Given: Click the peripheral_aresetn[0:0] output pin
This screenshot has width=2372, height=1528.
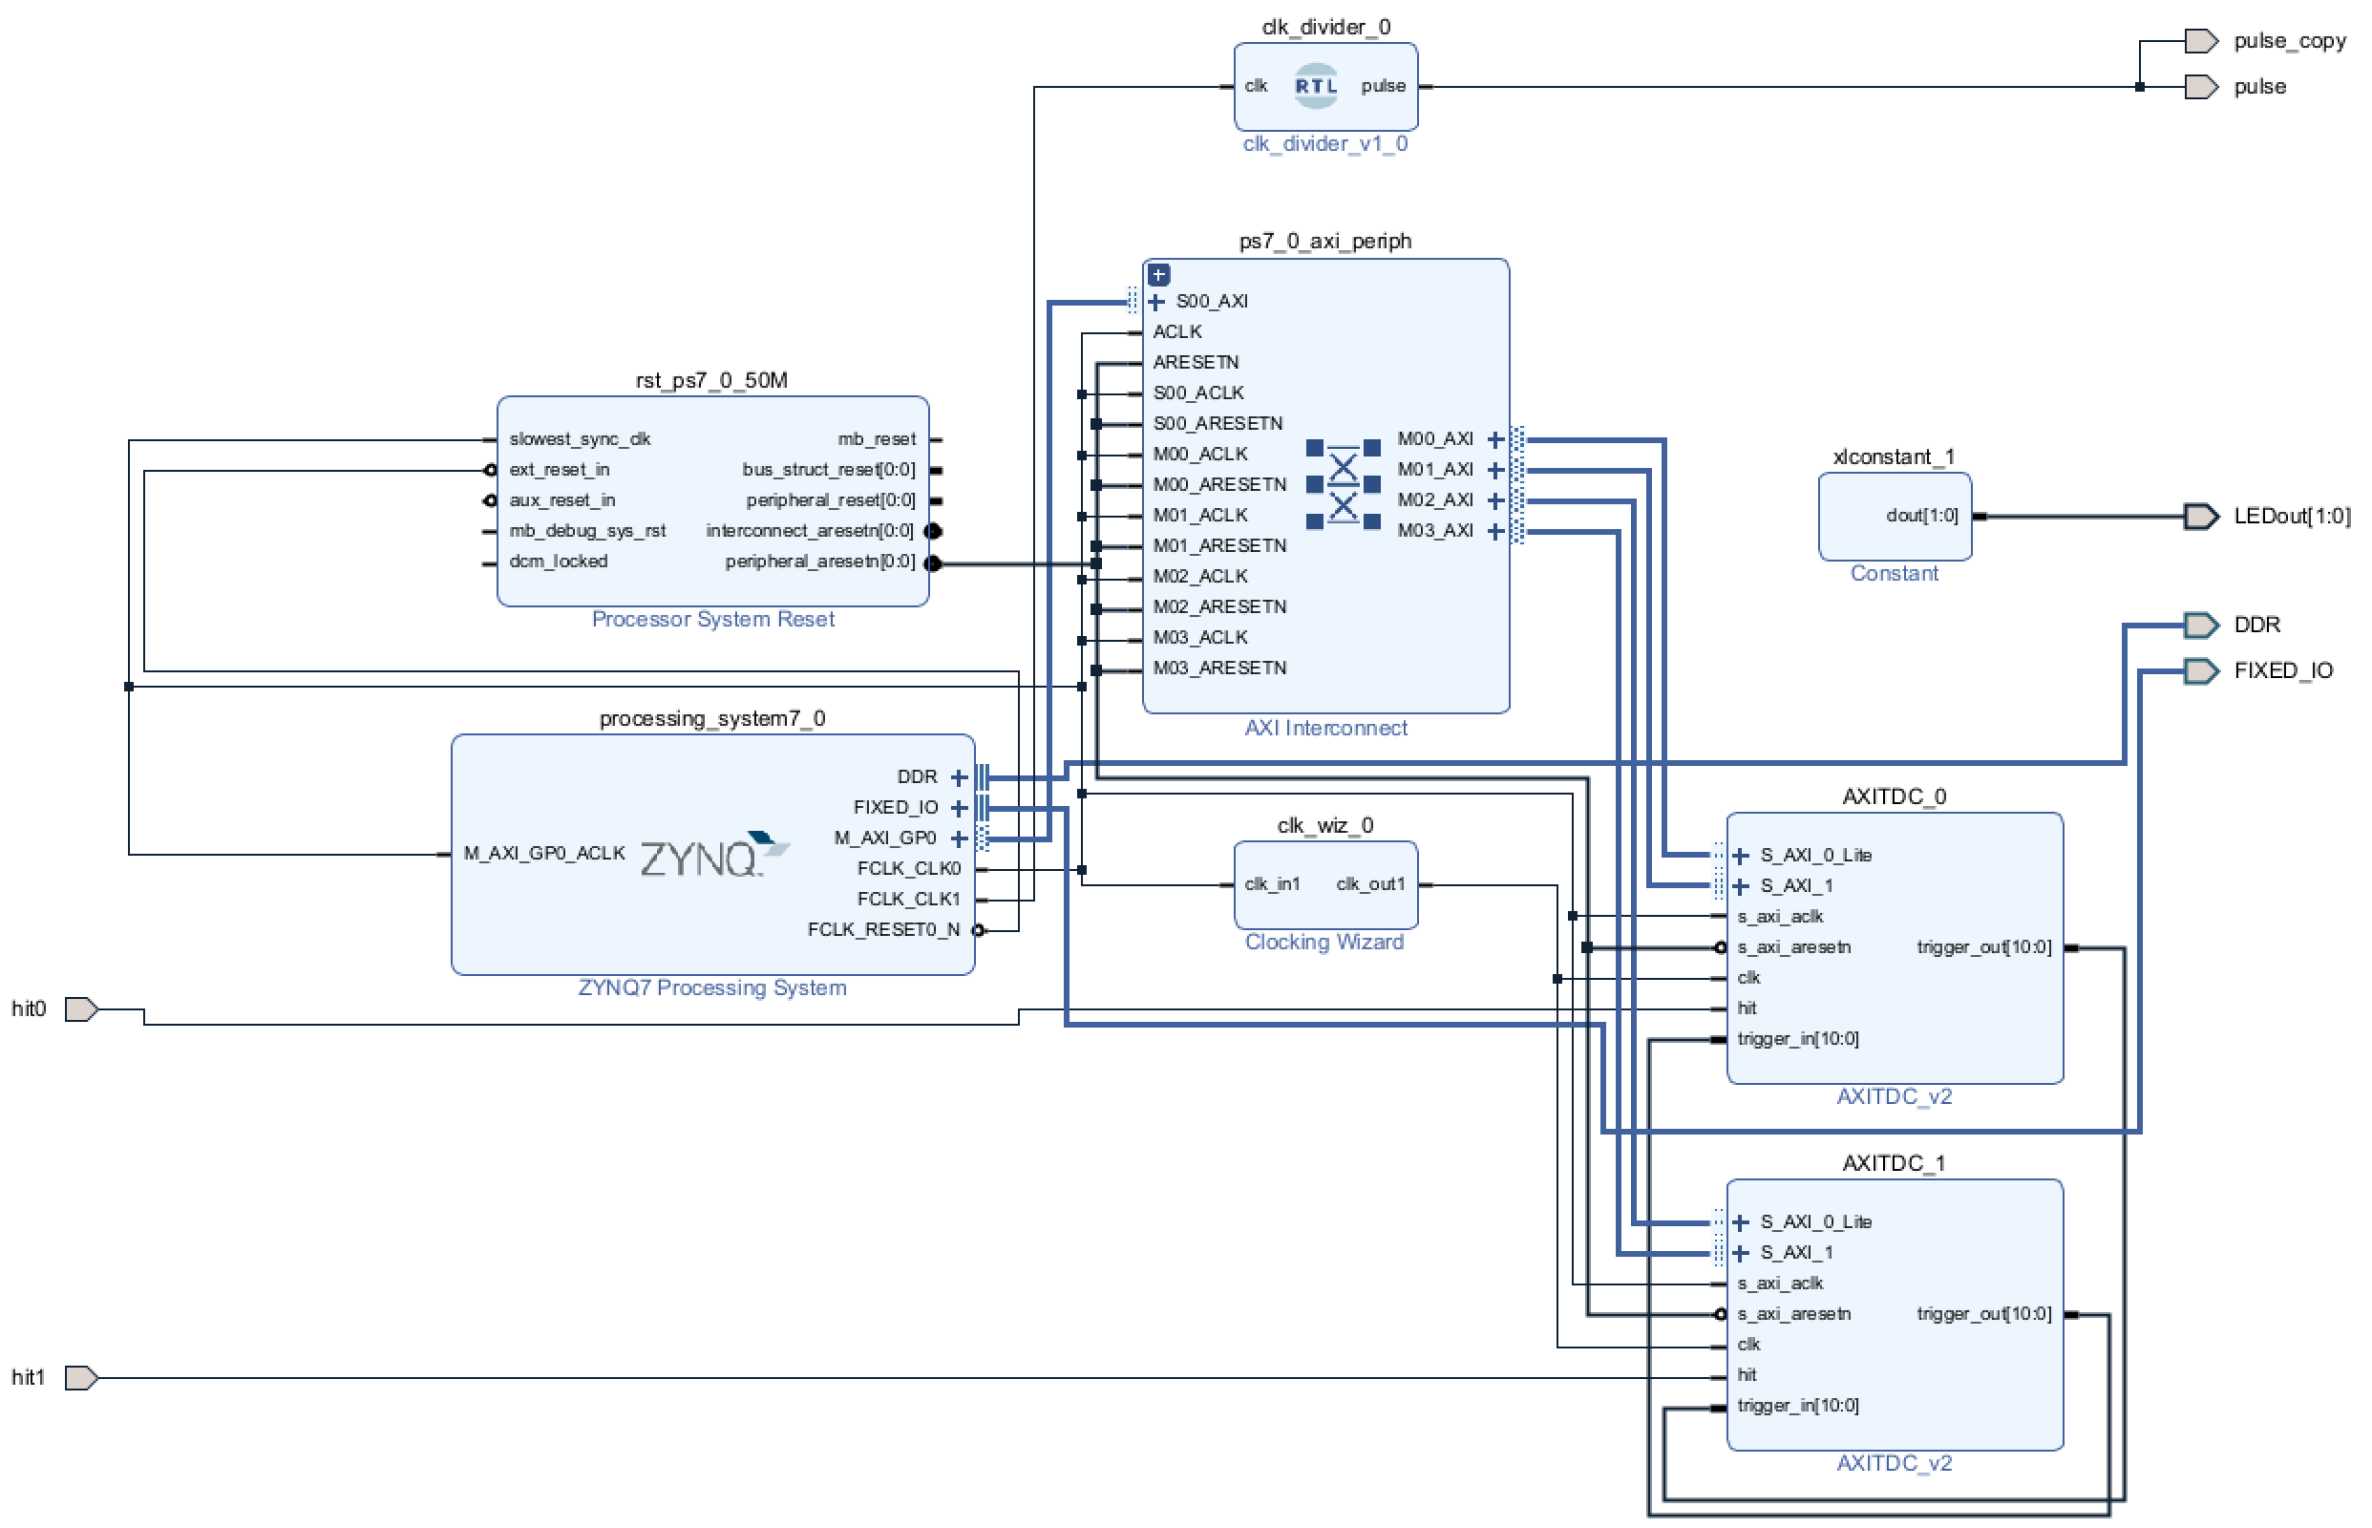Looking at the screenshot, I should tap(932, 563).
